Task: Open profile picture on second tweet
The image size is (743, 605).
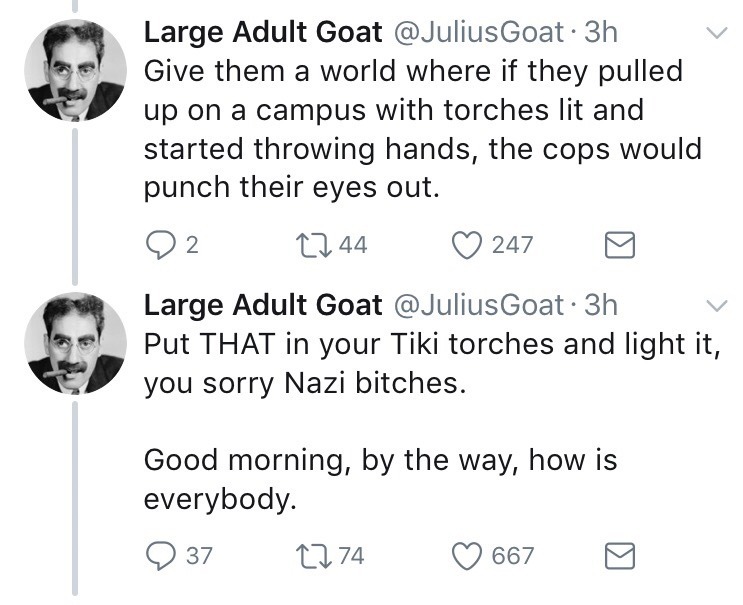Action: pos(75,343)
